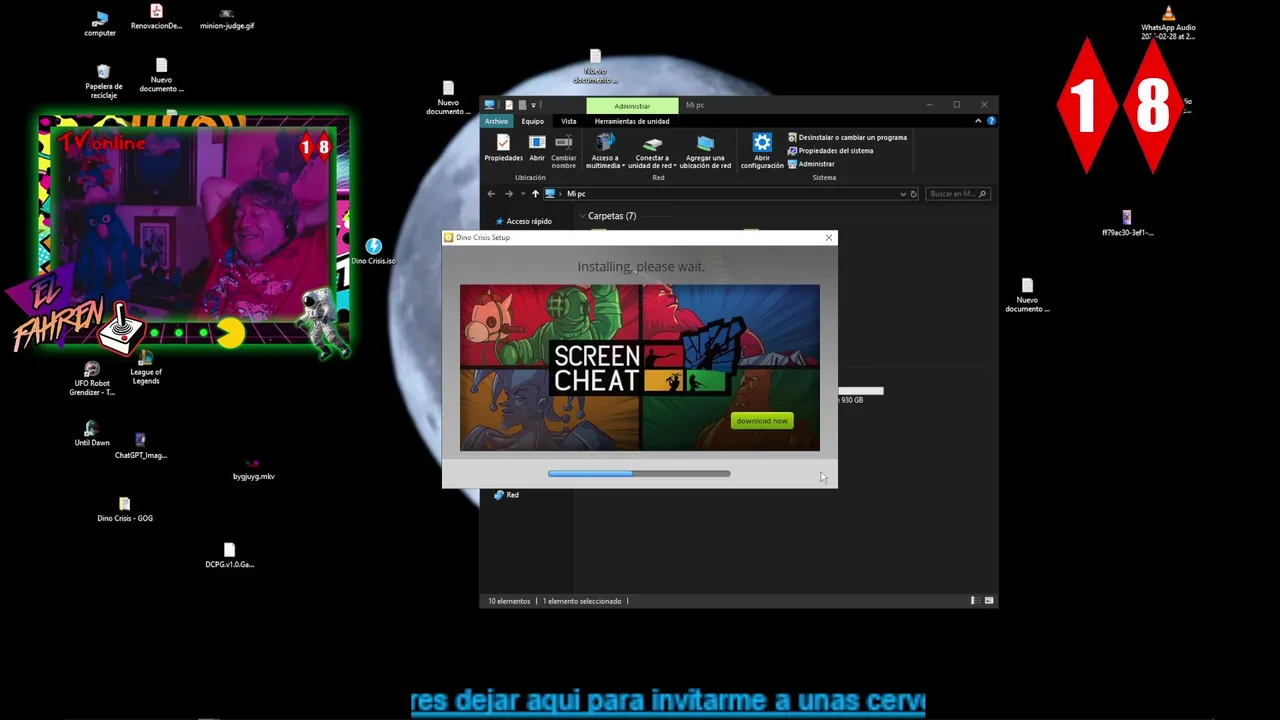Click Propiedades icon in Explorer ribbon
Image resolution: width=1280 pixels, height=720 pixels.
point(503,148)
